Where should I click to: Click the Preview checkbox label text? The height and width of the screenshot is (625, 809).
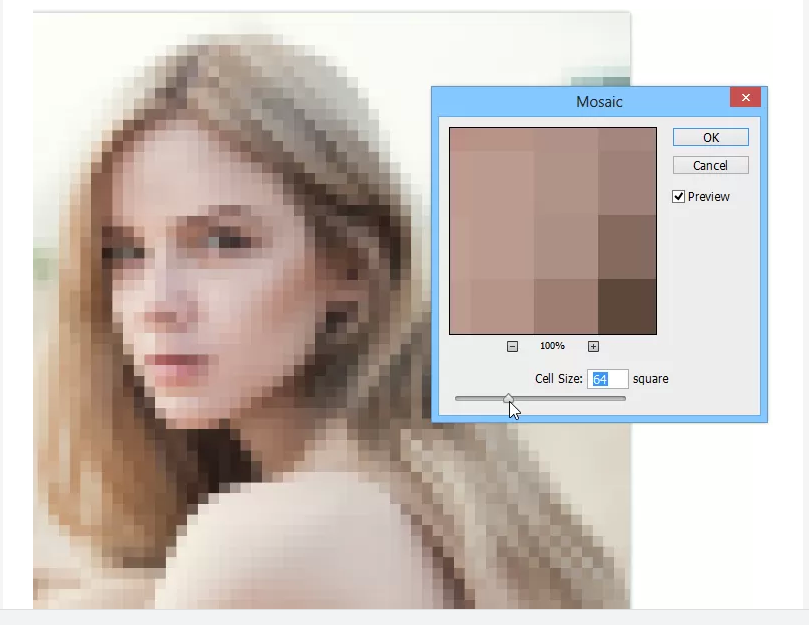tap(708, 197)
